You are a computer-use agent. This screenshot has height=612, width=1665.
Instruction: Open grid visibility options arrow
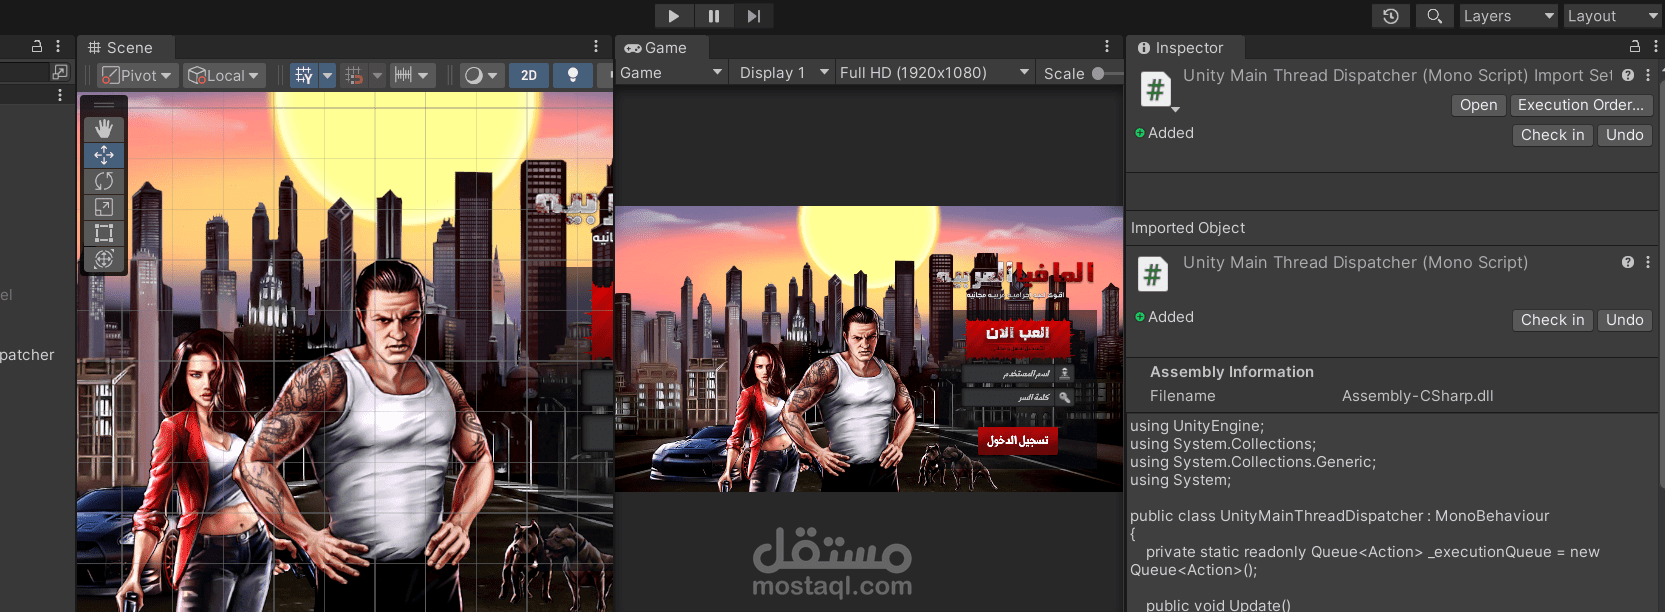(327, 75)
